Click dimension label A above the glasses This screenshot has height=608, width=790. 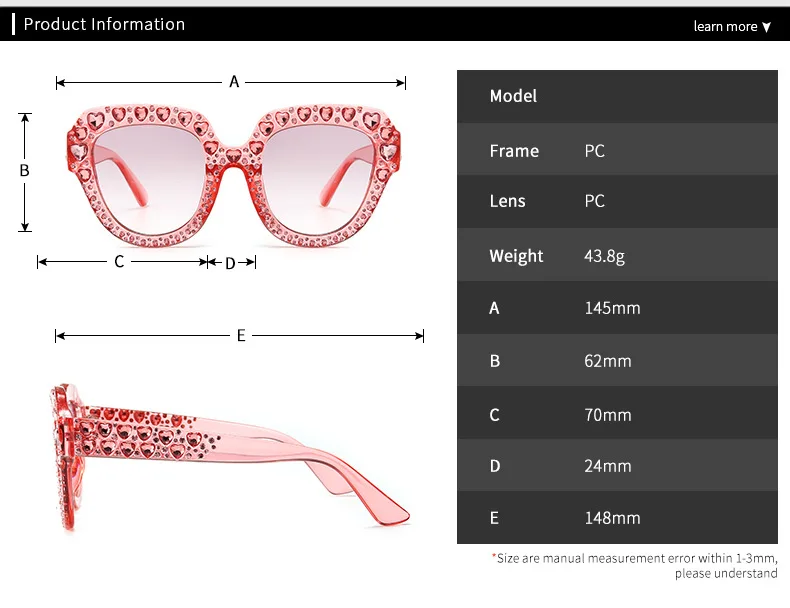point(234,82)
